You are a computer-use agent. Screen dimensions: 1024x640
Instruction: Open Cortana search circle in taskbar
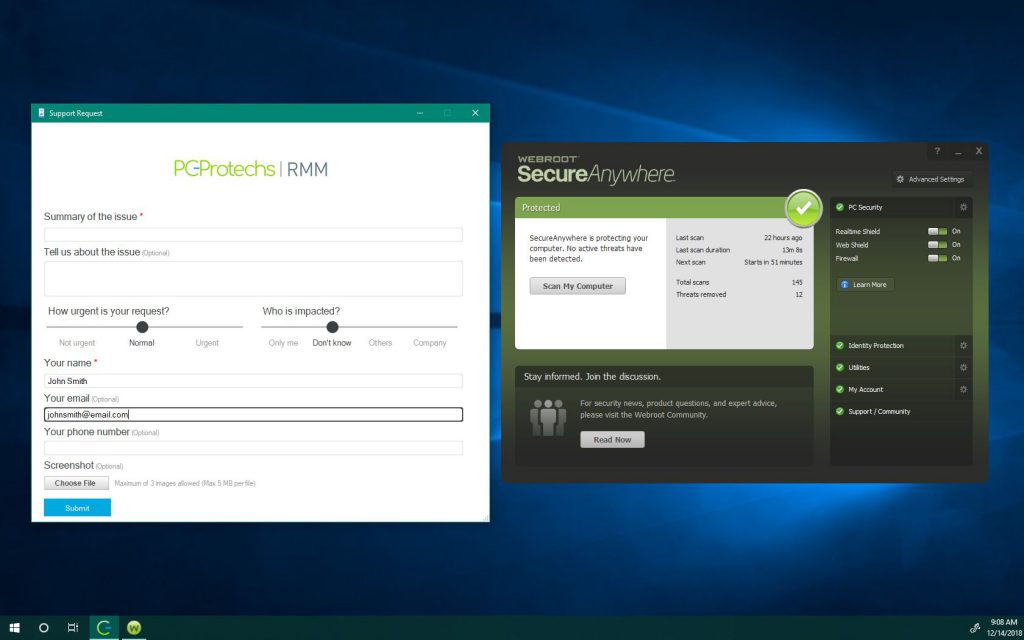(44, 628)
